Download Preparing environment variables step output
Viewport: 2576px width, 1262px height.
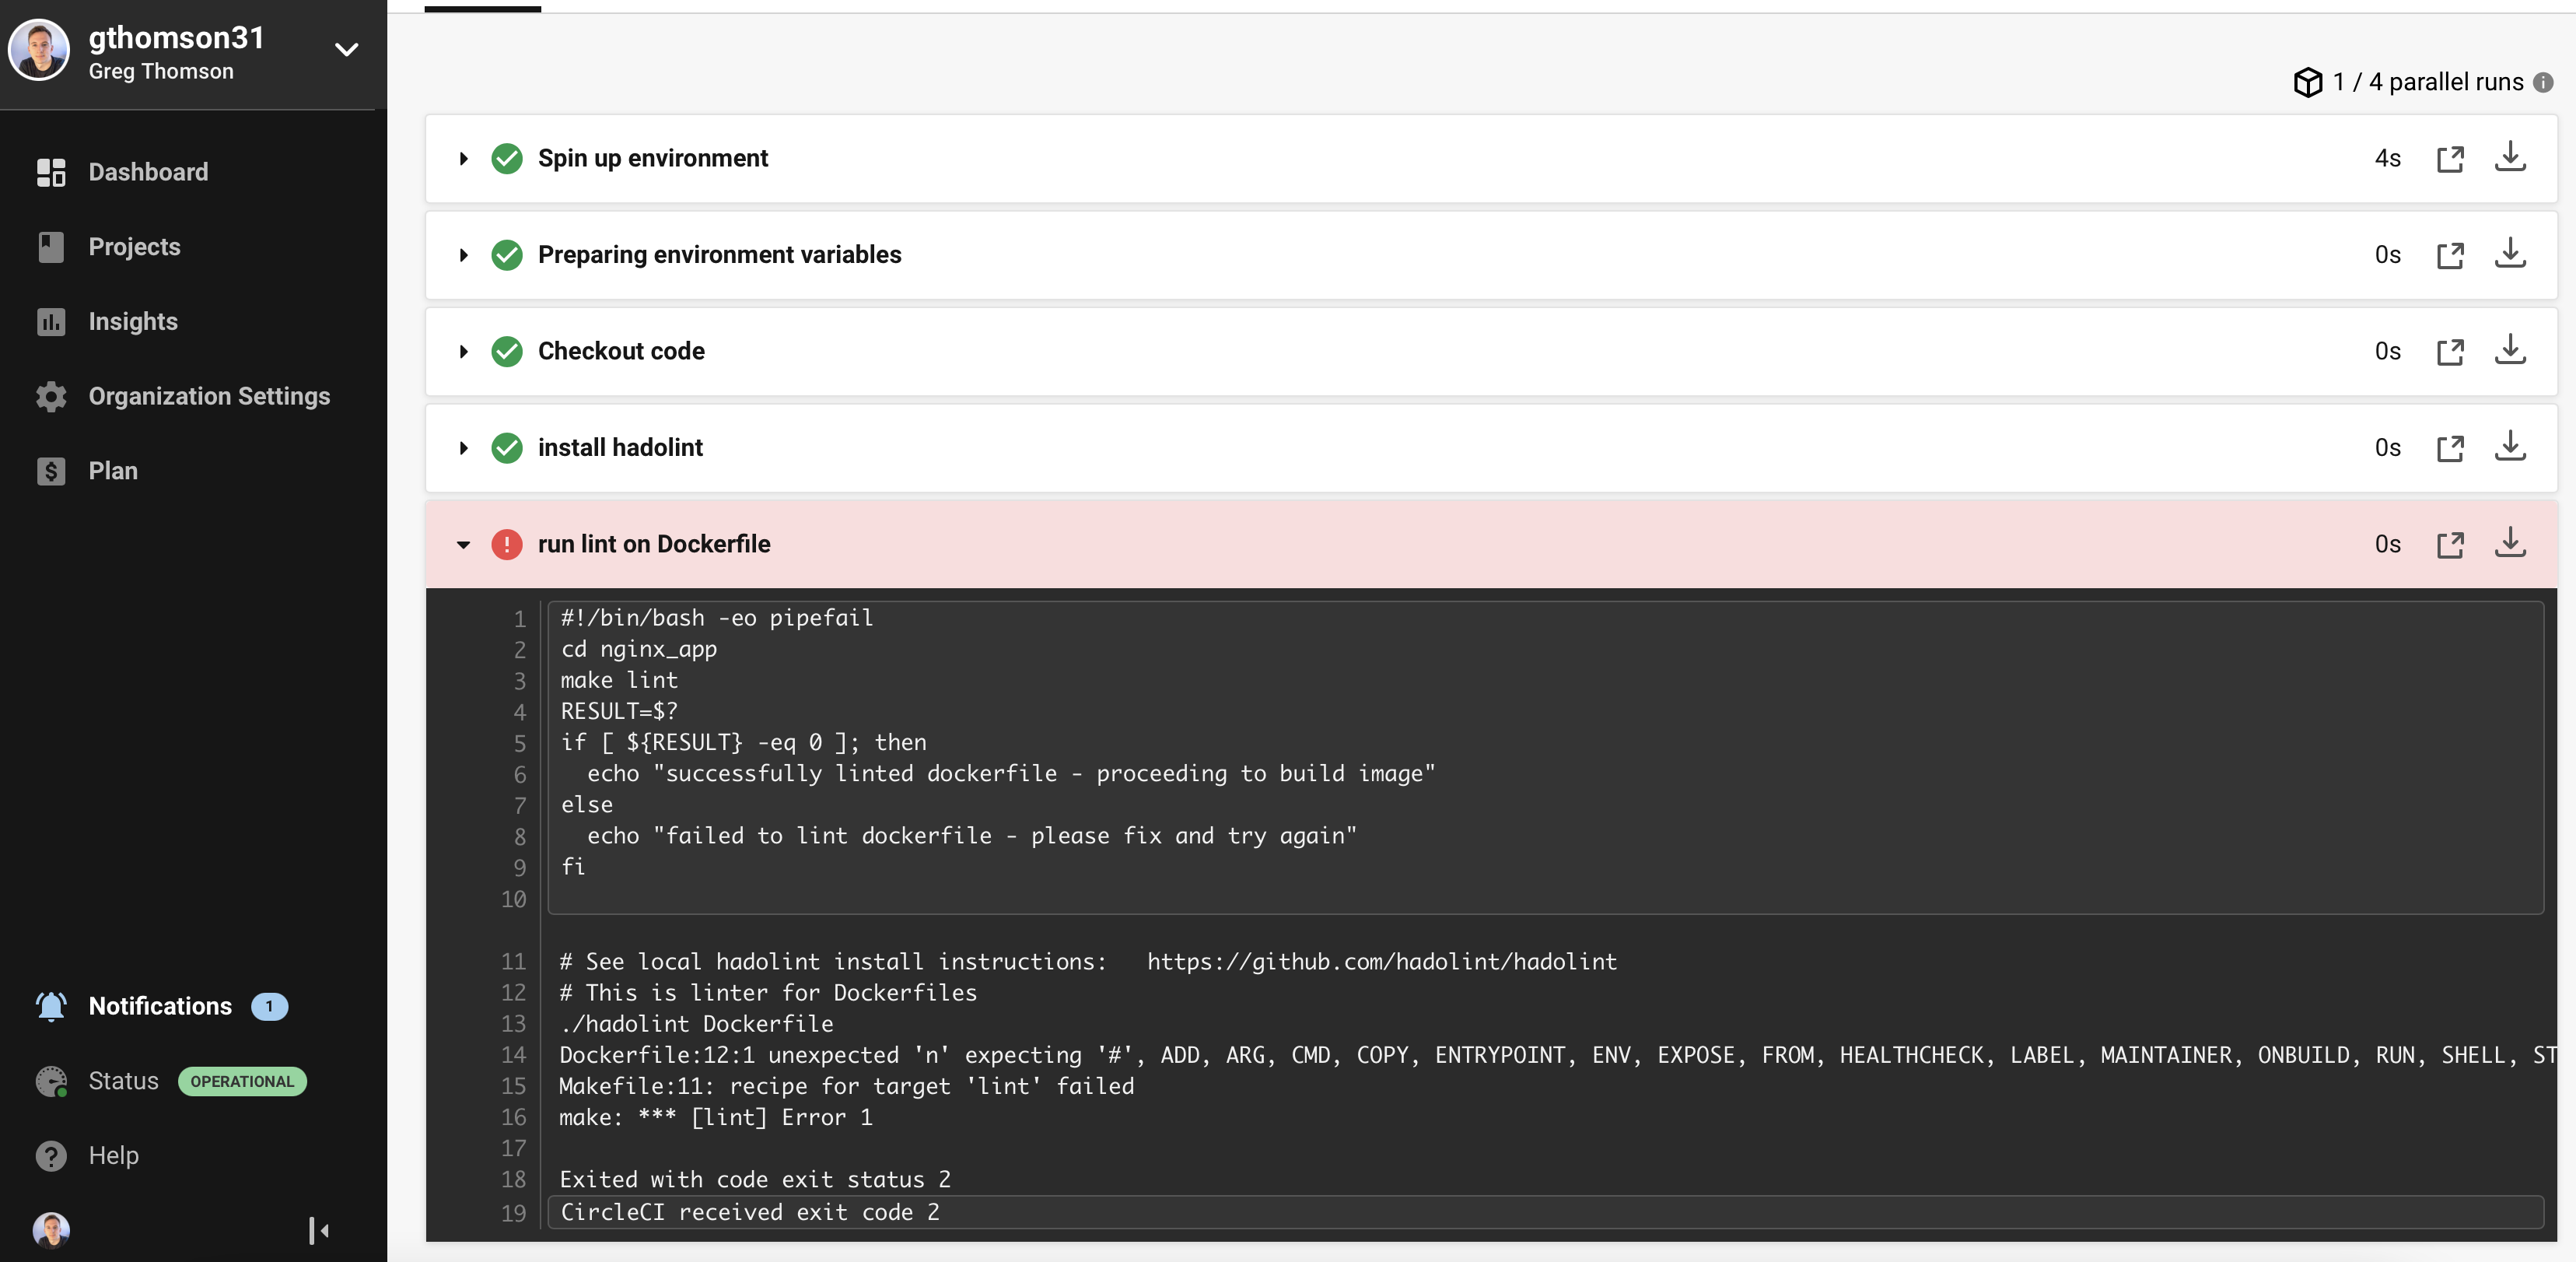[2509, 254]
